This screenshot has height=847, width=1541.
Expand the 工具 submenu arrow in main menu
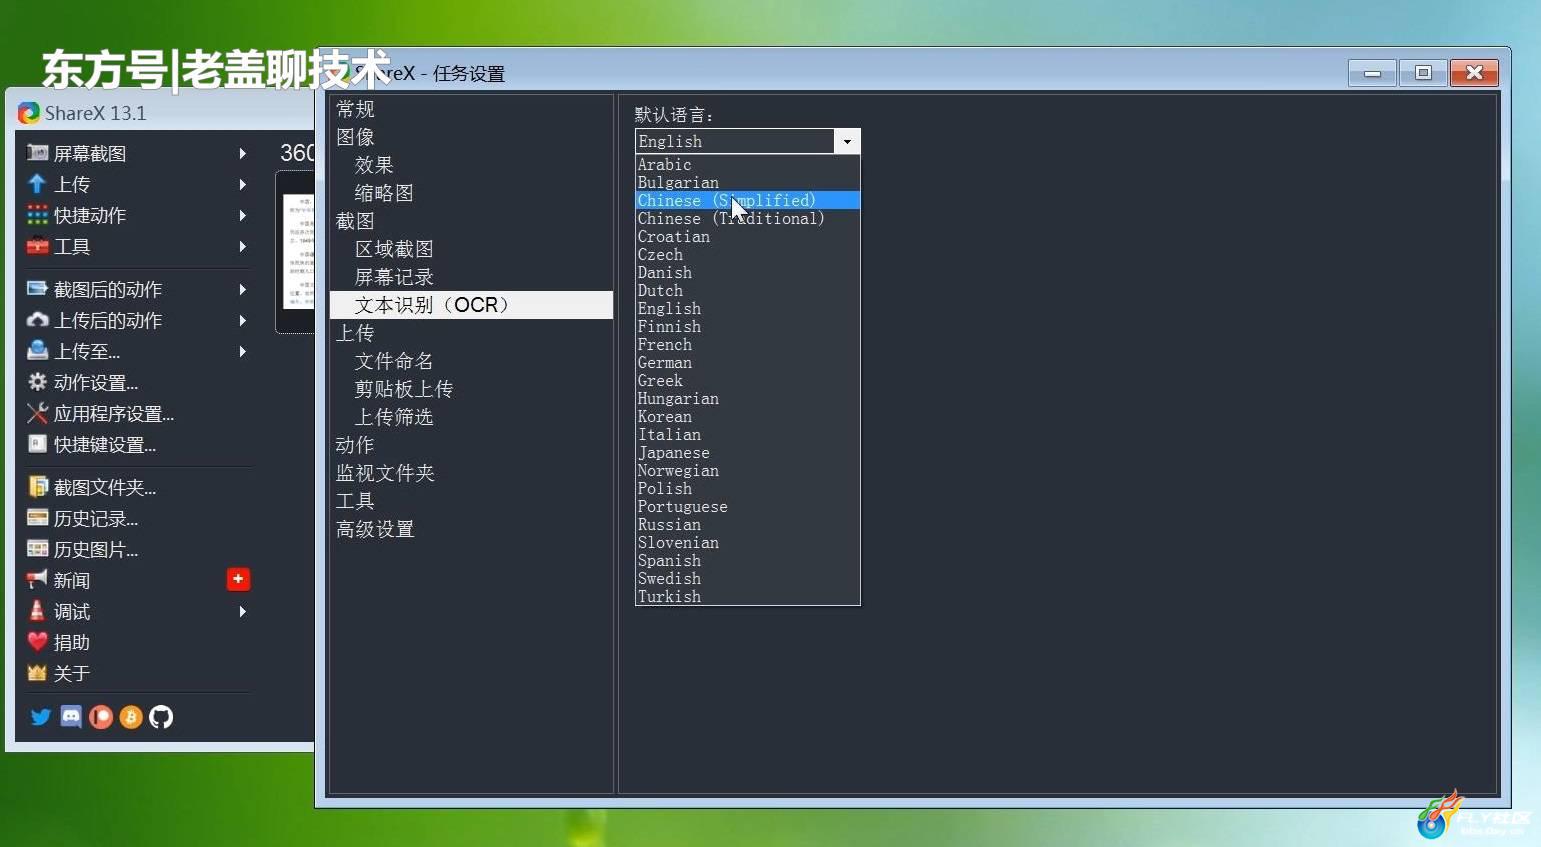point(242,246)
